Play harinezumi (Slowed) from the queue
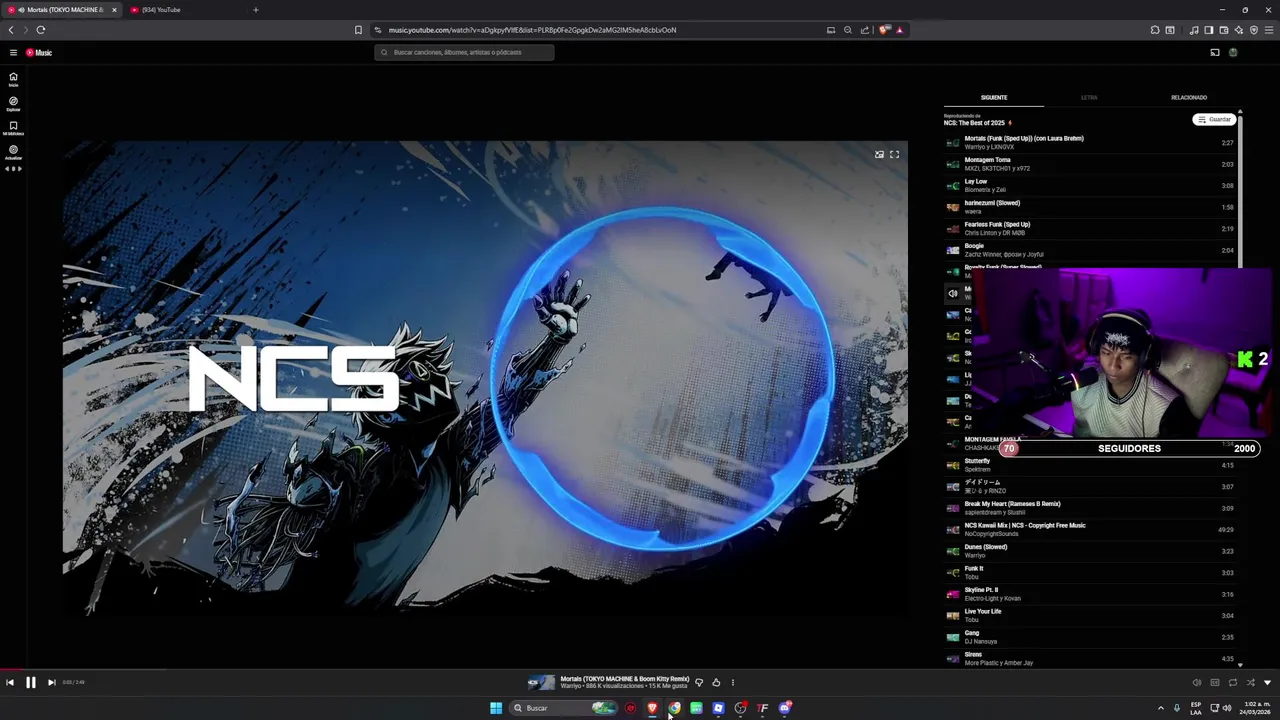This screenshot has height=720, width=1280. [1090, 207]
